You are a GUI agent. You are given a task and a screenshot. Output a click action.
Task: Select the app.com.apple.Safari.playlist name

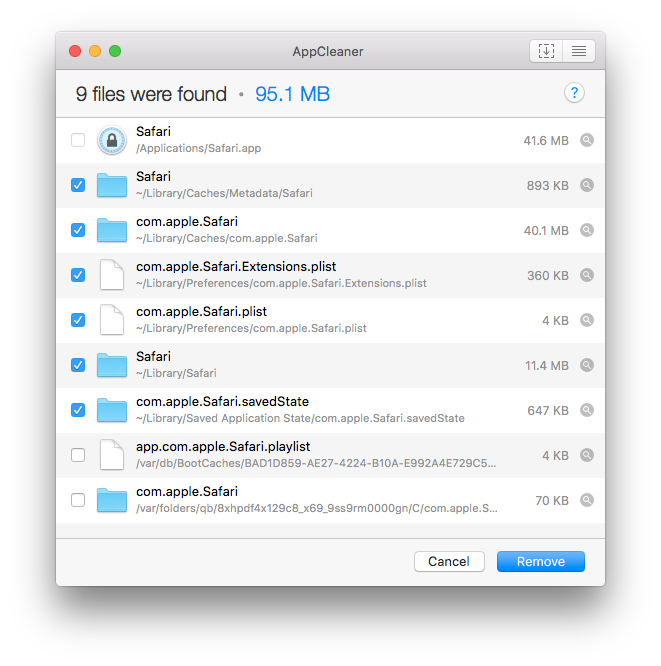pyautogui.click(x=223, y=447)
